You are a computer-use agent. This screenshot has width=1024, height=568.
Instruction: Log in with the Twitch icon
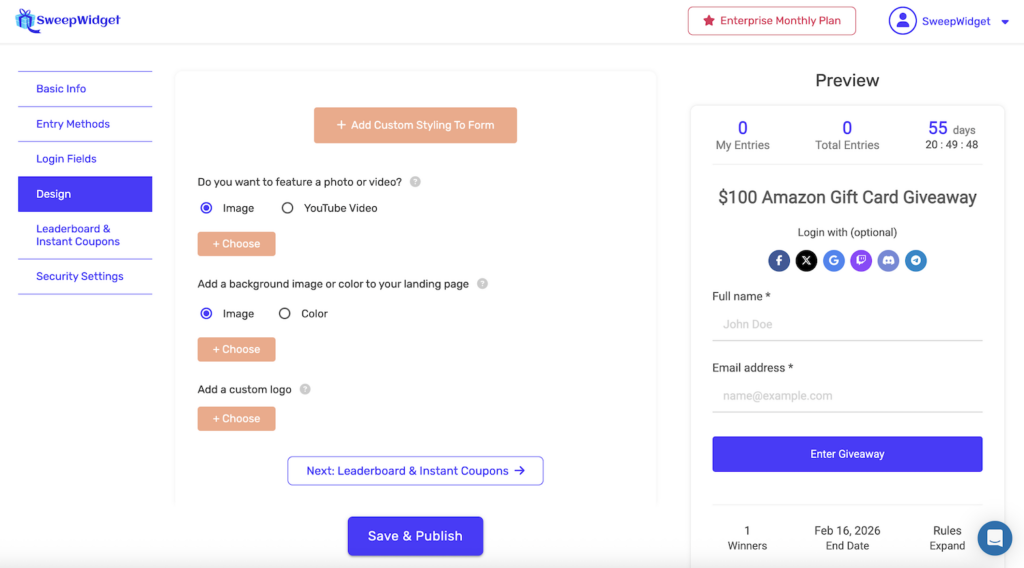click(861, 261)
